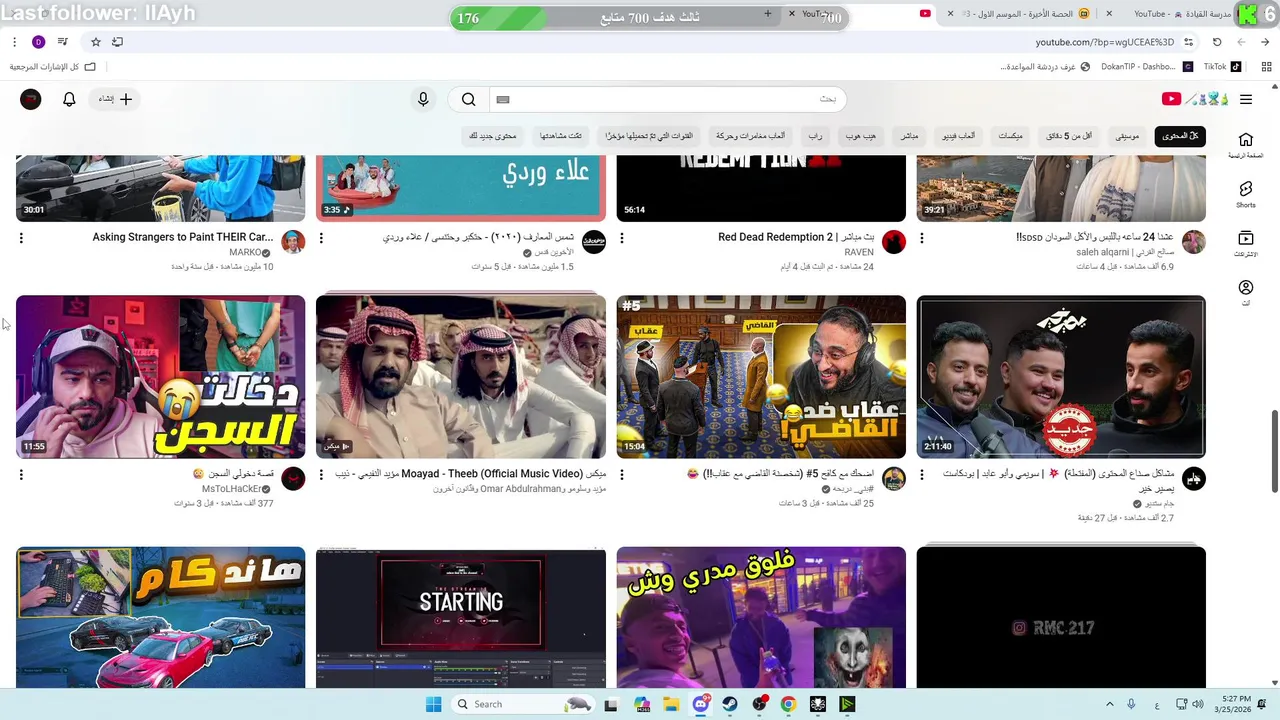
Task: Start voice search with the microphone
Action: pyautogui.click(x=423, y=99)
